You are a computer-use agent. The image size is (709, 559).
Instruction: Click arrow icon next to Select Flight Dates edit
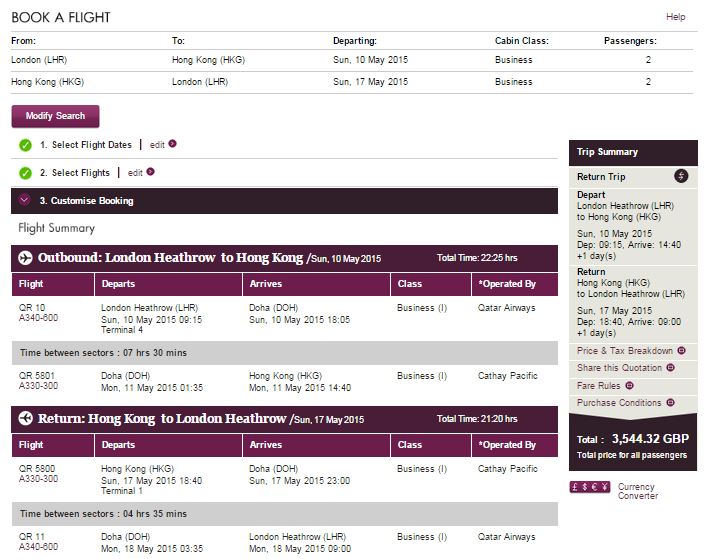tap(173, 145)
